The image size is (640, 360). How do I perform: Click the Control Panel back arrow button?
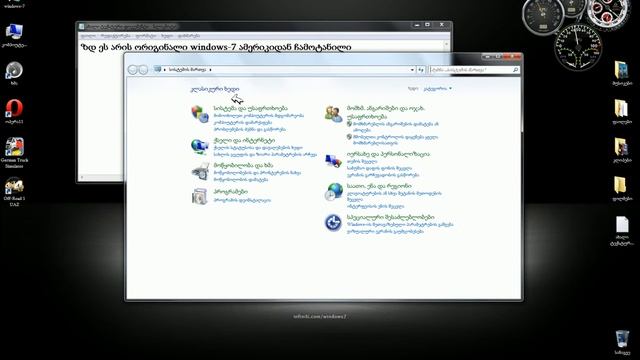pyautogui.click(x=132, y=69)
